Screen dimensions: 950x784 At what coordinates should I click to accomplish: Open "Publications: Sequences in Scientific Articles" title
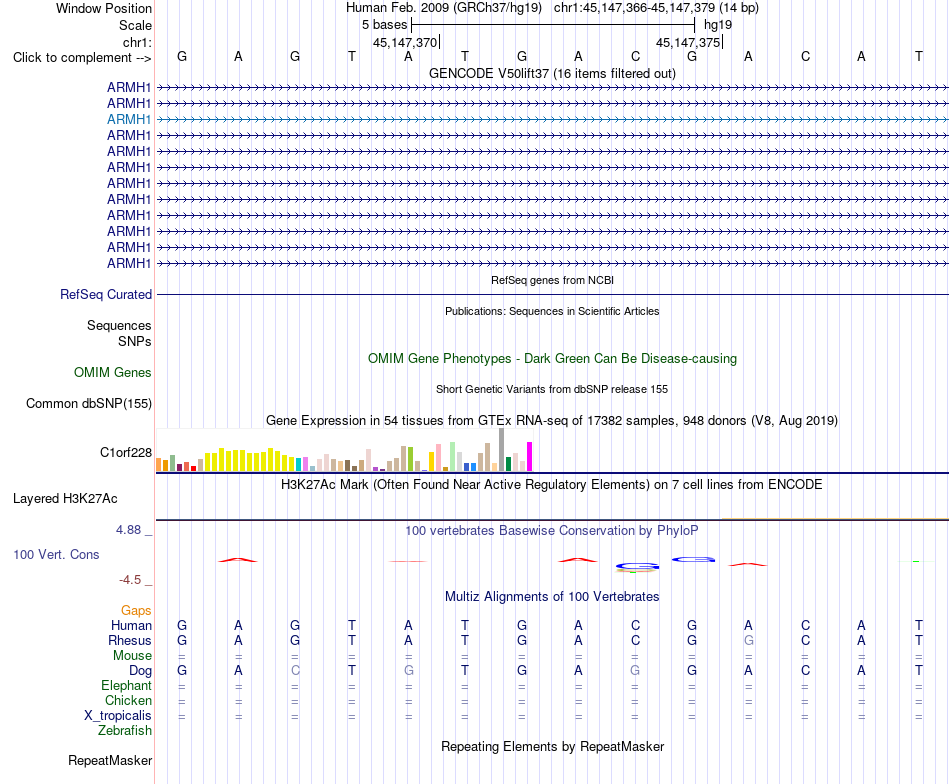click(x=552, y=311)
